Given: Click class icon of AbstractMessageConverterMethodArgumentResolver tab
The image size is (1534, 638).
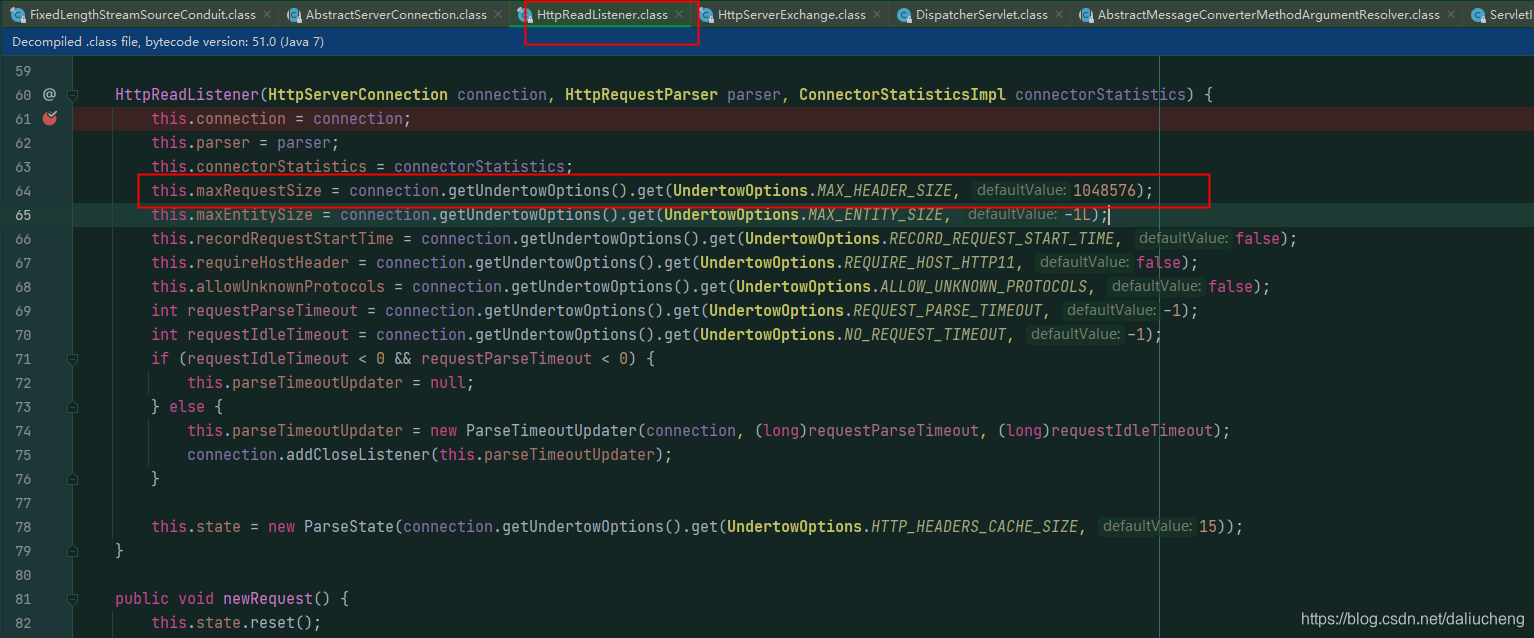Looking at the screenshot, I should [1086, 15].
